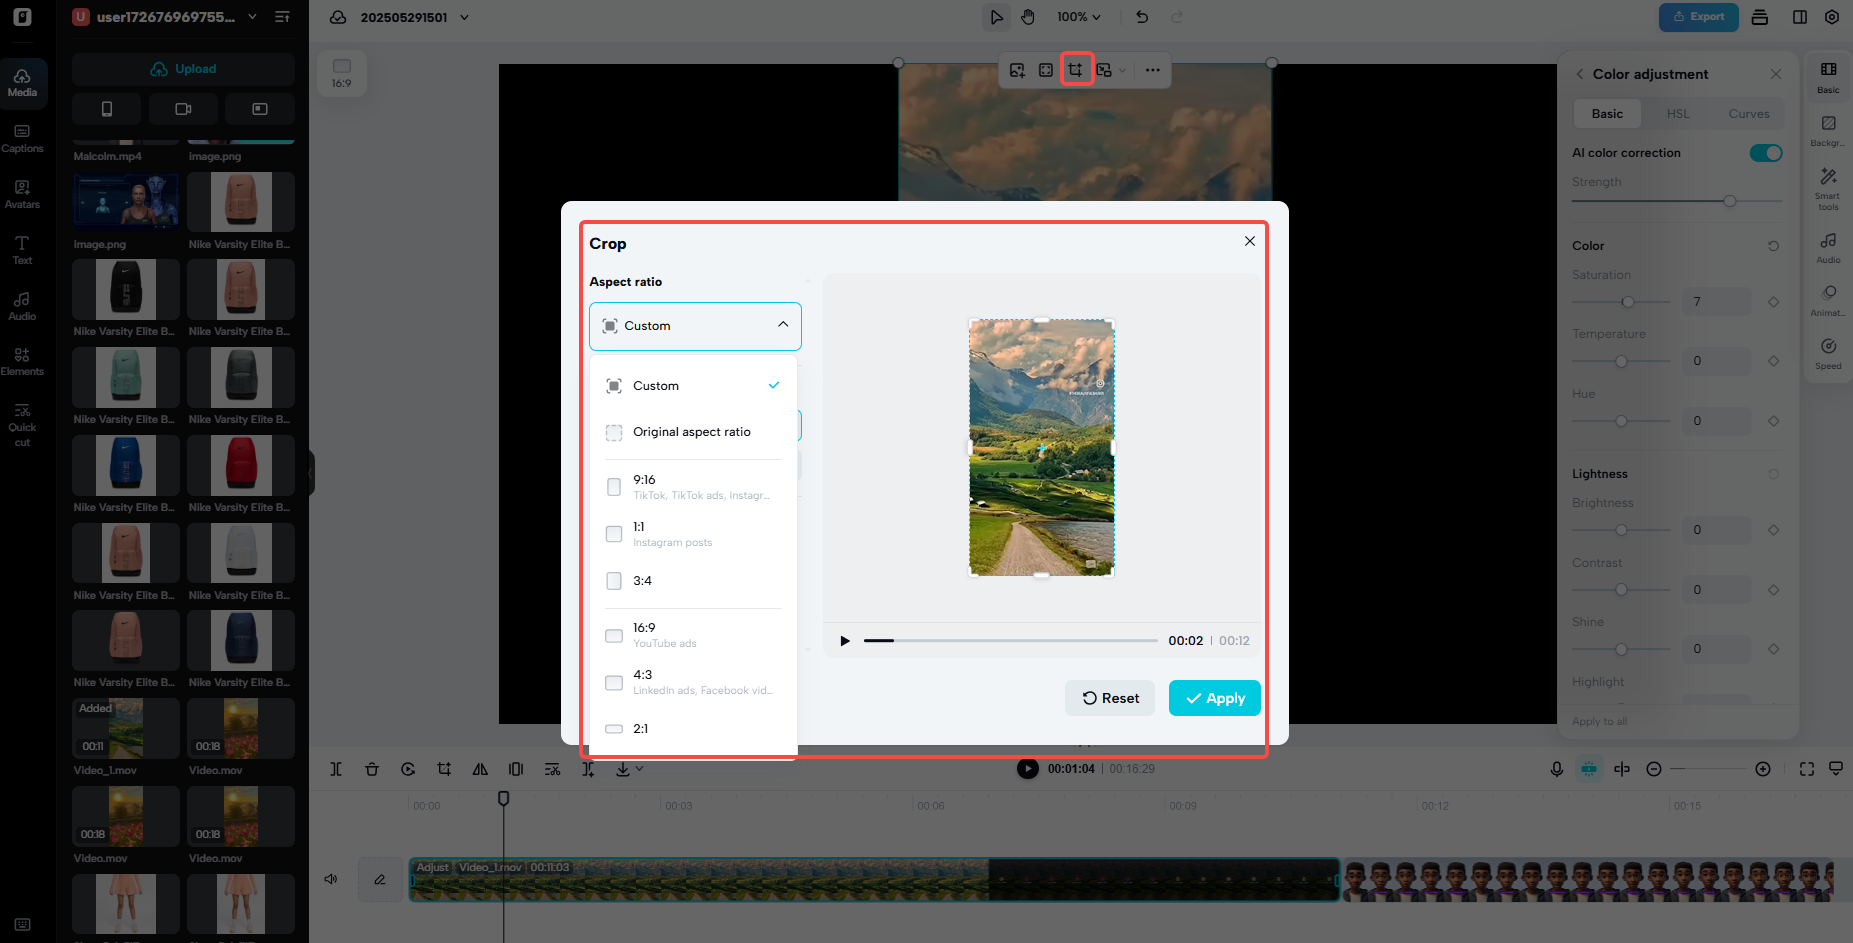Play the crop preview video

coord(845,641)
